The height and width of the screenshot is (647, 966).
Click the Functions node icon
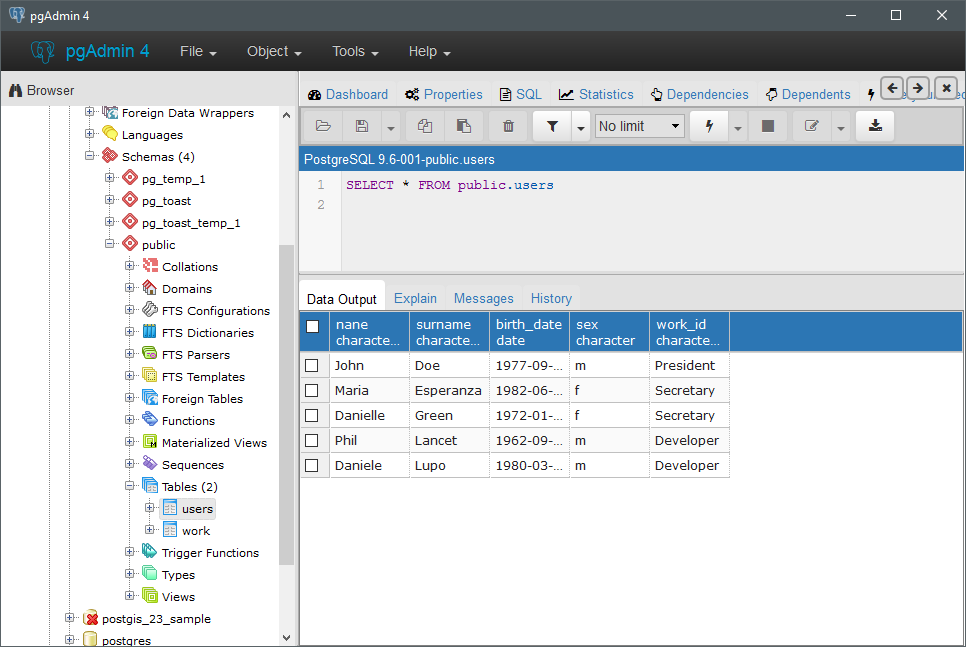pos(150,420)
